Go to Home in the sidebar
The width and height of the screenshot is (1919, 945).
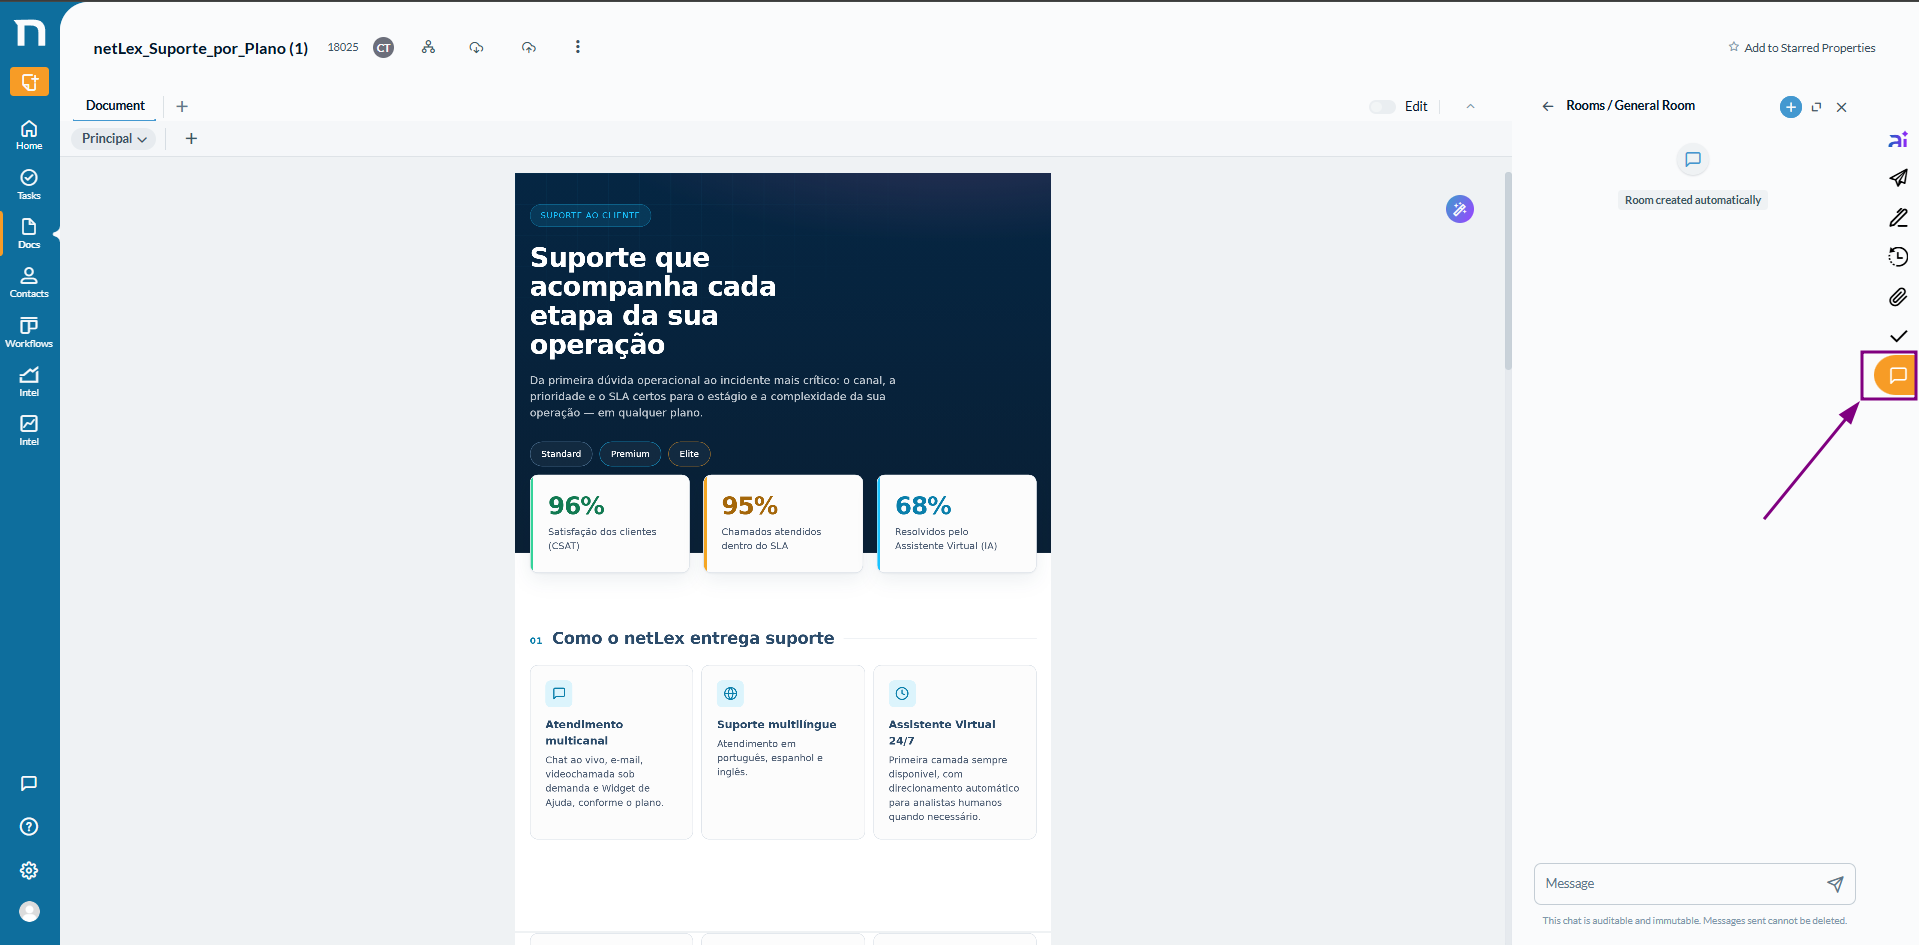pyautogui.click(x=29, y=135)
